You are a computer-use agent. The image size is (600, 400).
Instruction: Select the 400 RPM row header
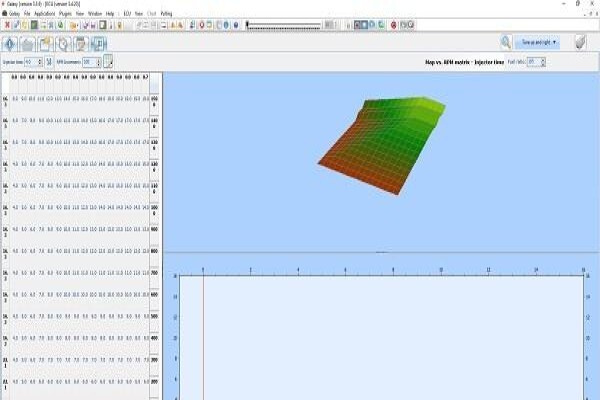click(x=154, y=344)
